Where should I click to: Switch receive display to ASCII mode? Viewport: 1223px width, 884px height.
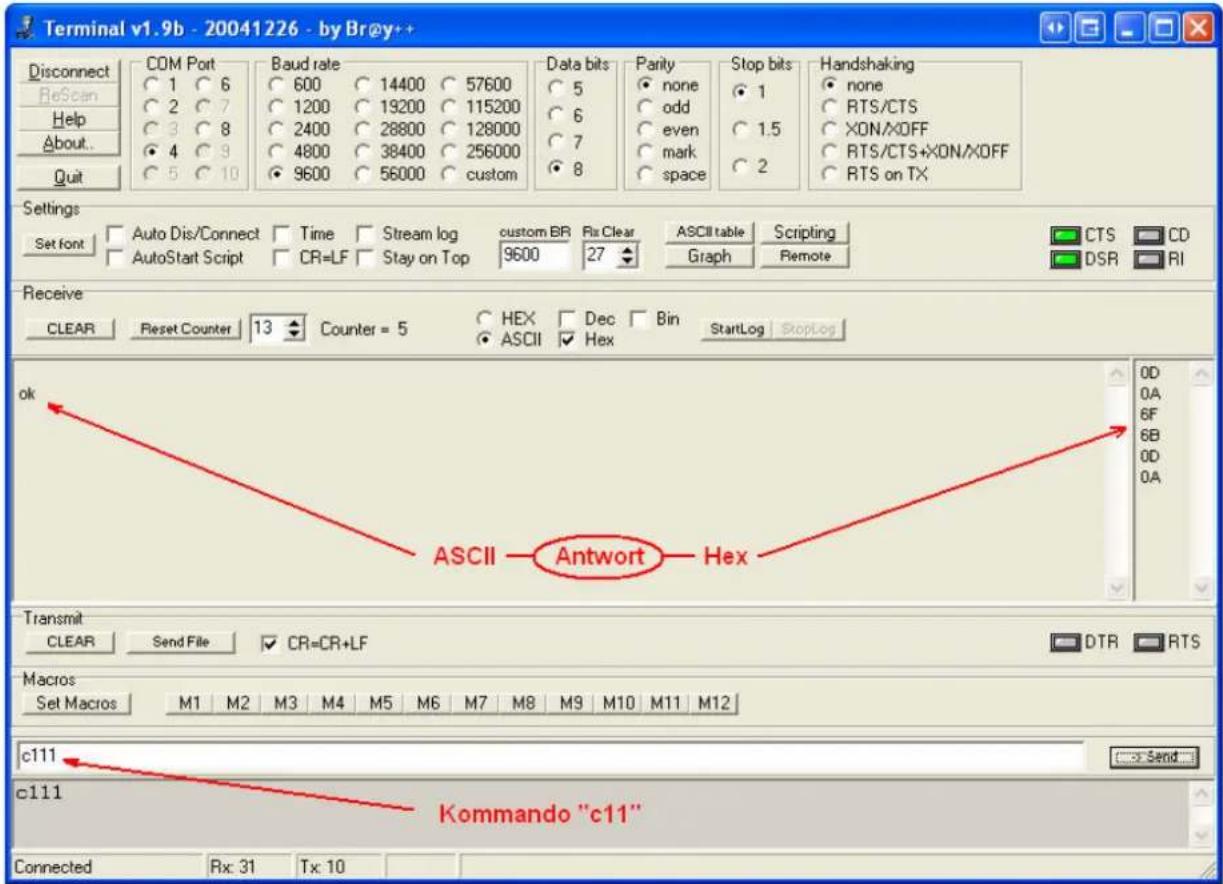tap(485, 340)
